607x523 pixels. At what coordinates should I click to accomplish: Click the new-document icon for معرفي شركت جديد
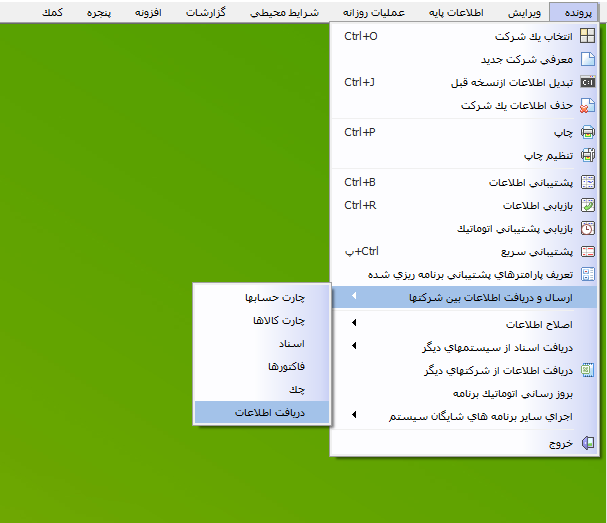[588, 59]
